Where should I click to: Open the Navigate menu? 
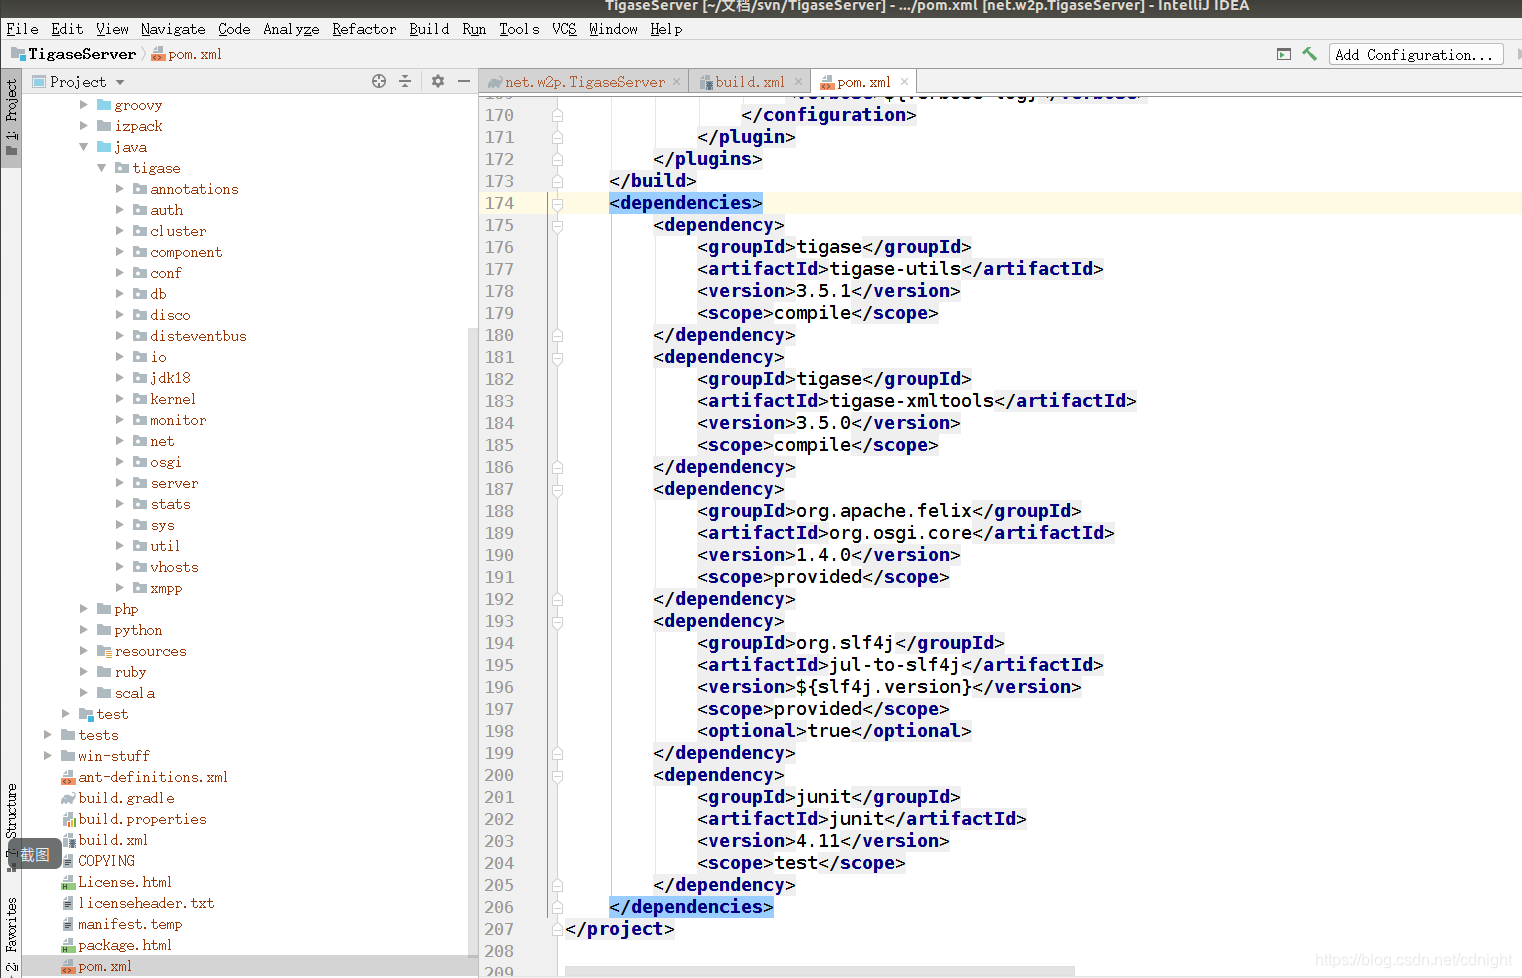tap(173, 29)
